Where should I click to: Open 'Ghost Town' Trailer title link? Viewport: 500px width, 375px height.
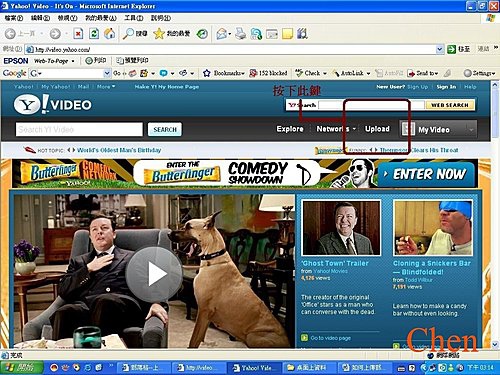[335, 263]
